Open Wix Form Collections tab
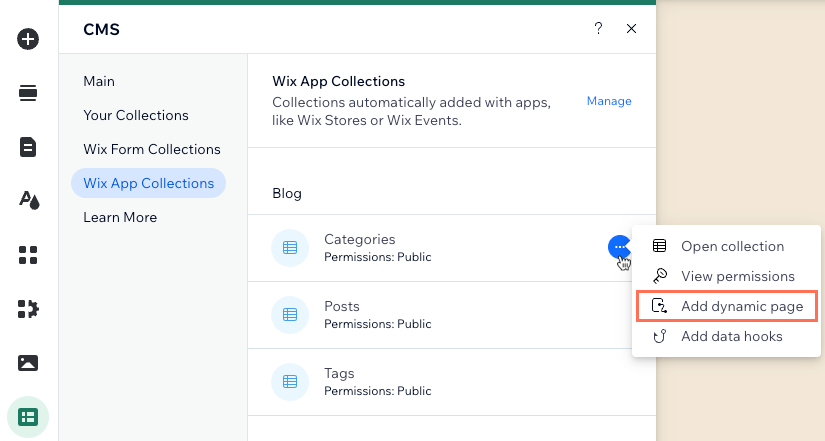The image size is (825, 441). [152, 149]
